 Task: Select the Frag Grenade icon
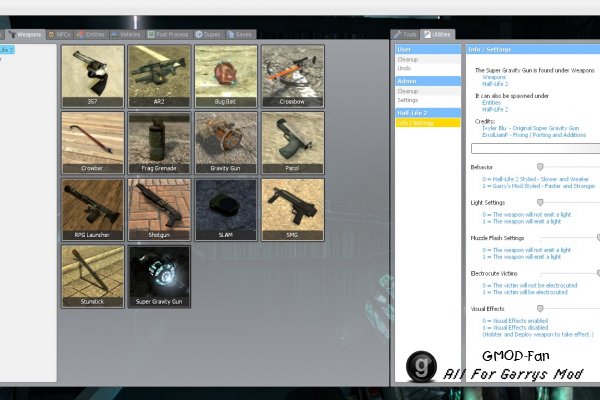159,143
